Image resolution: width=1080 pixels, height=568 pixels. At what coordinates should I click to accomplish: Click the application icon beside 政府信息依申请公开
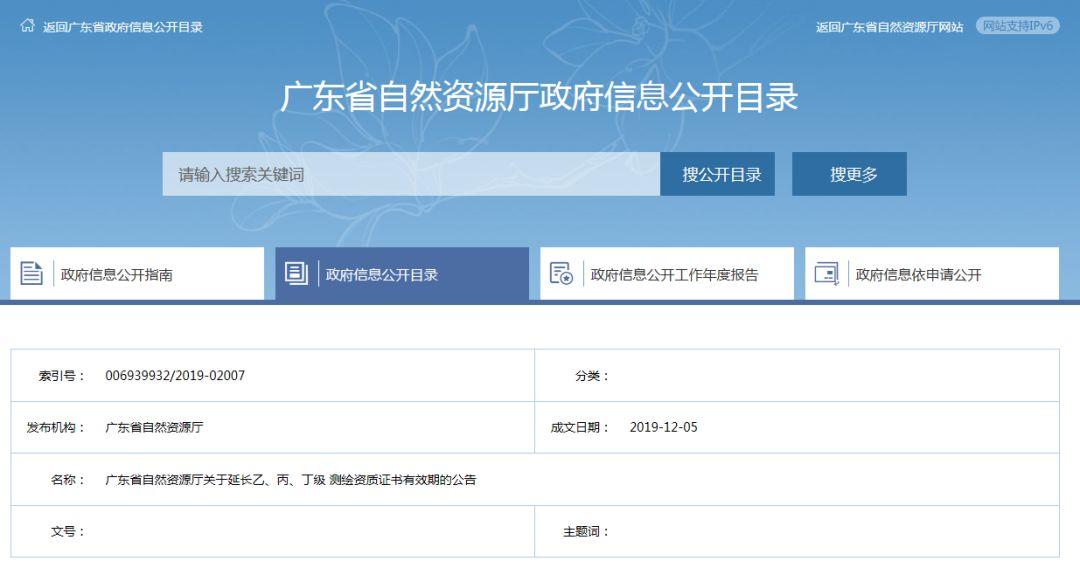[x=827, y=273]
